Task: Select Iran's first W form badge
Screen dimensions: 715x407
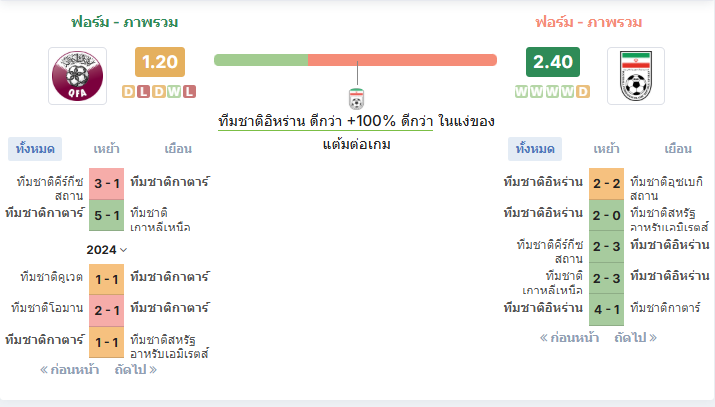Action: pos(521,92)
